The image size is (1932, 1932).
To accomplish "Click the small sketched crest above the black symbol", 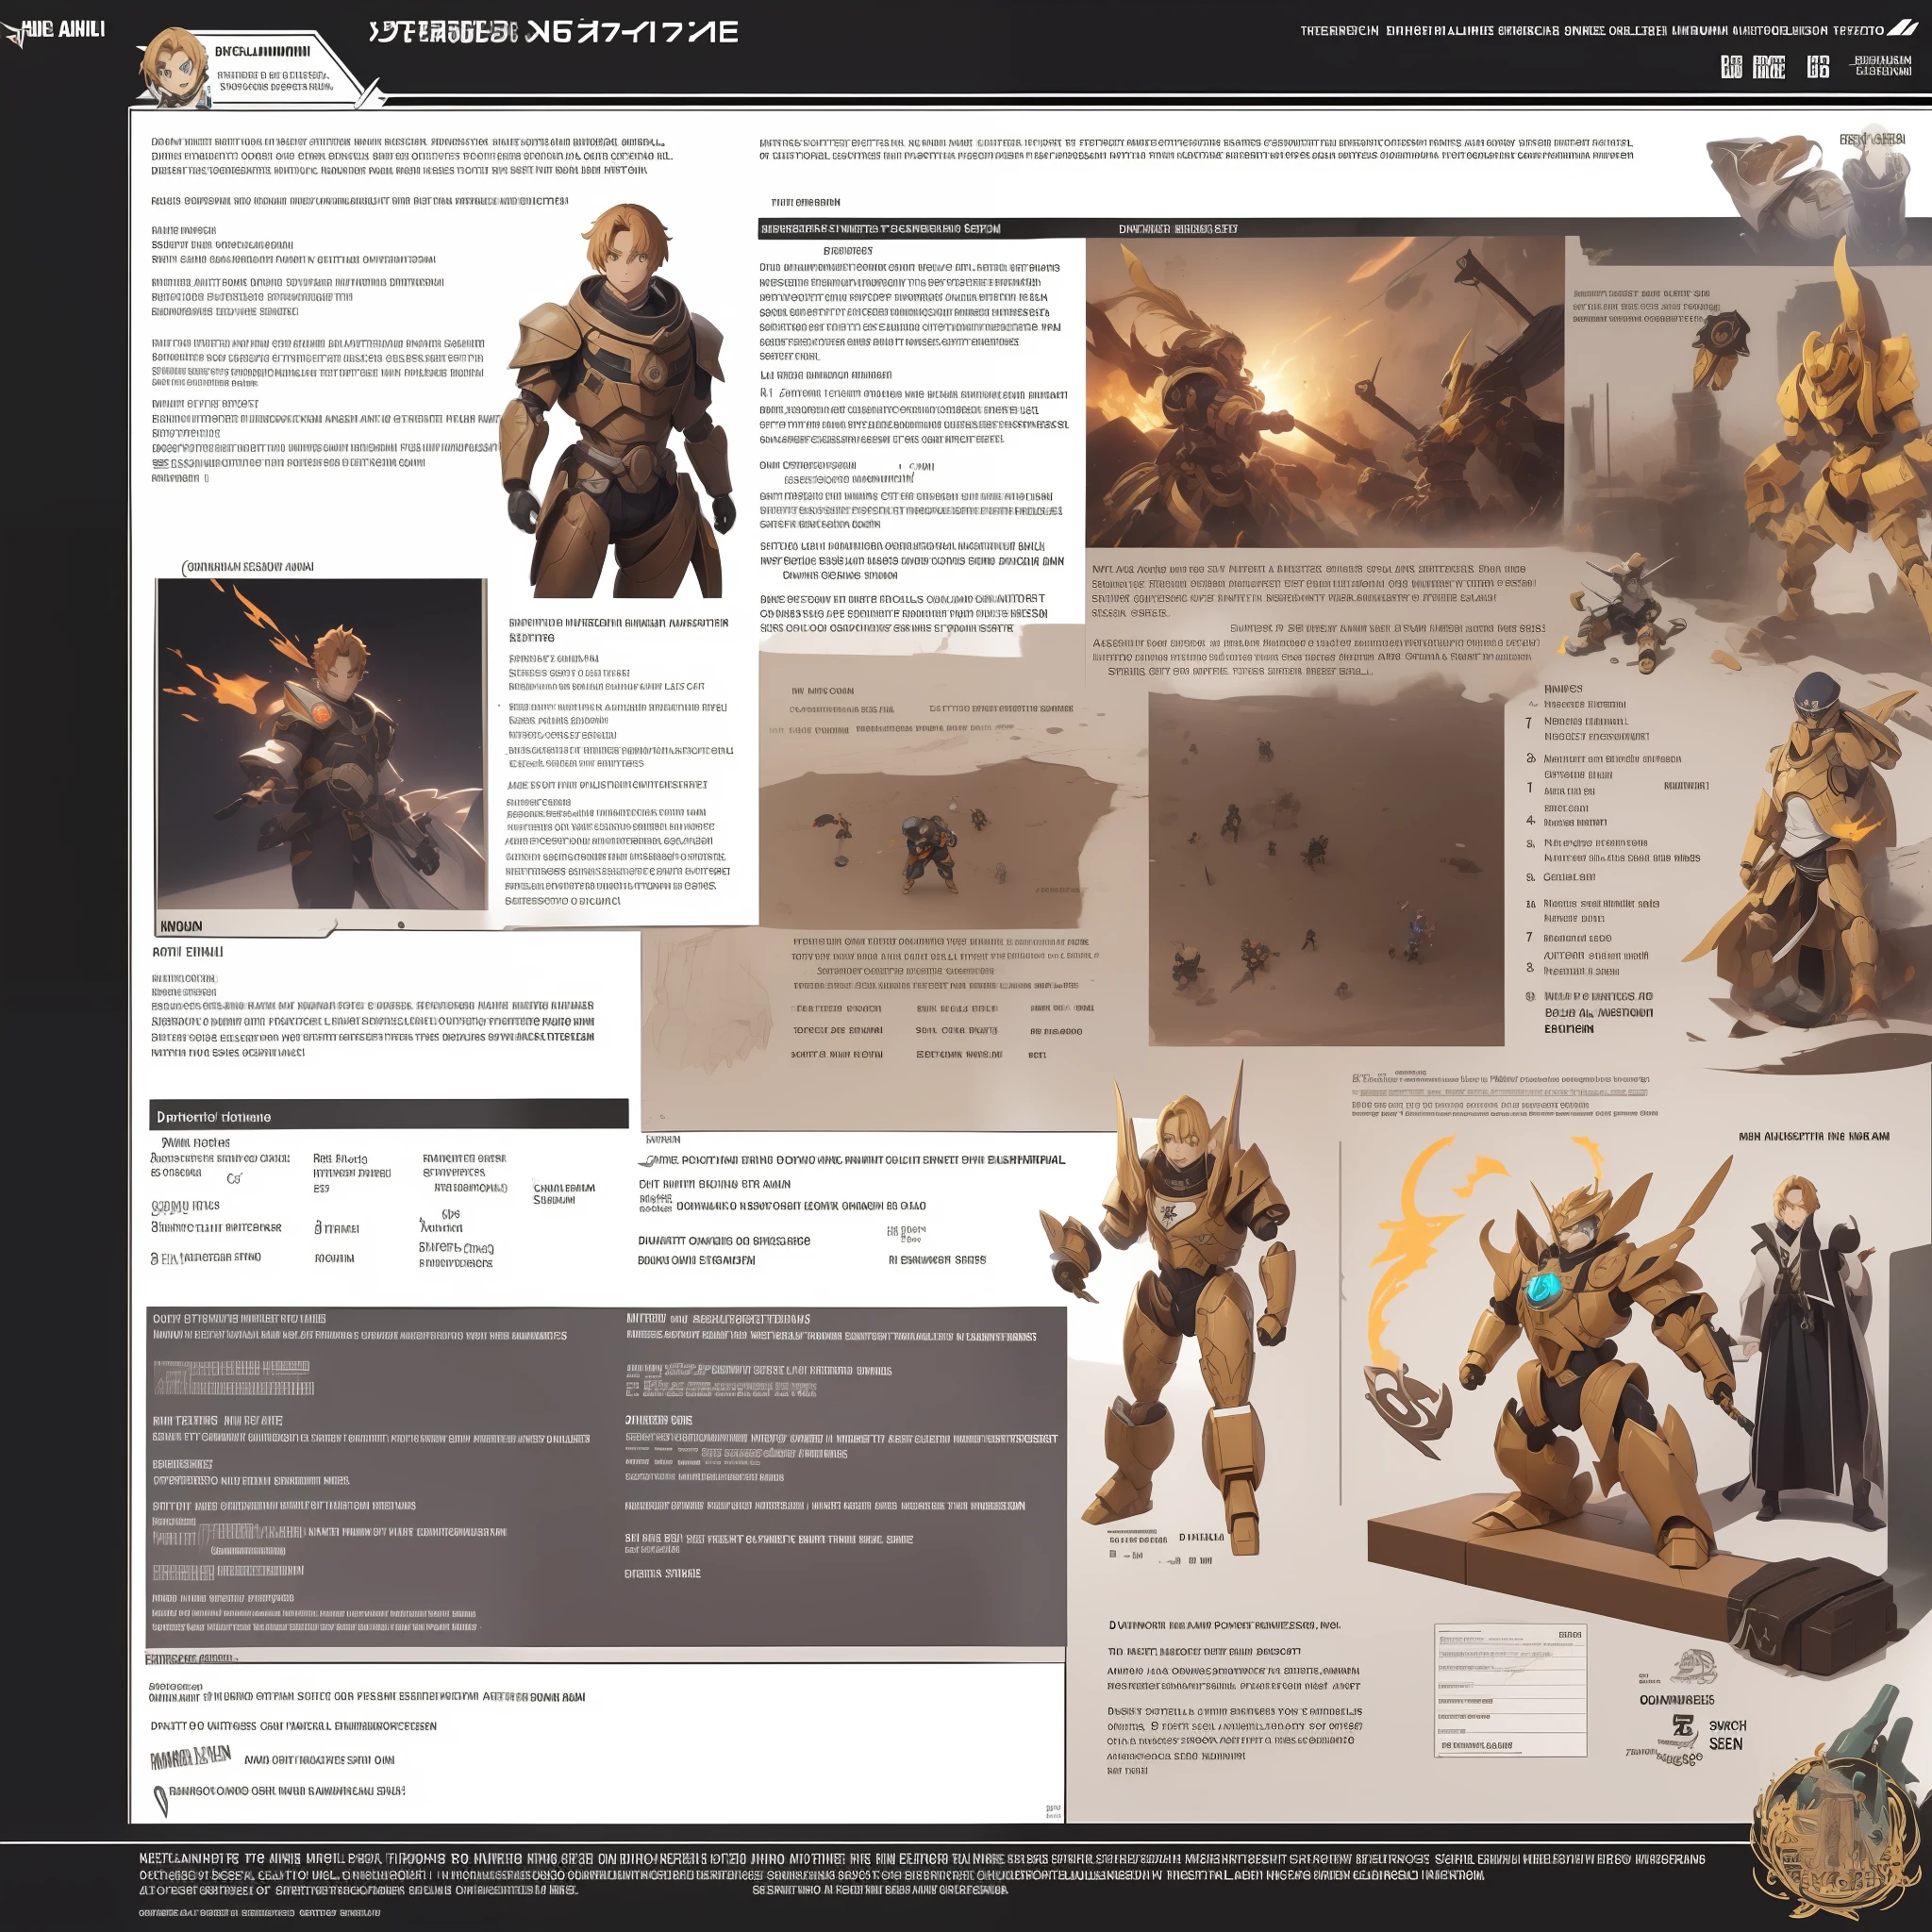I will [x=1693, y=1667].
